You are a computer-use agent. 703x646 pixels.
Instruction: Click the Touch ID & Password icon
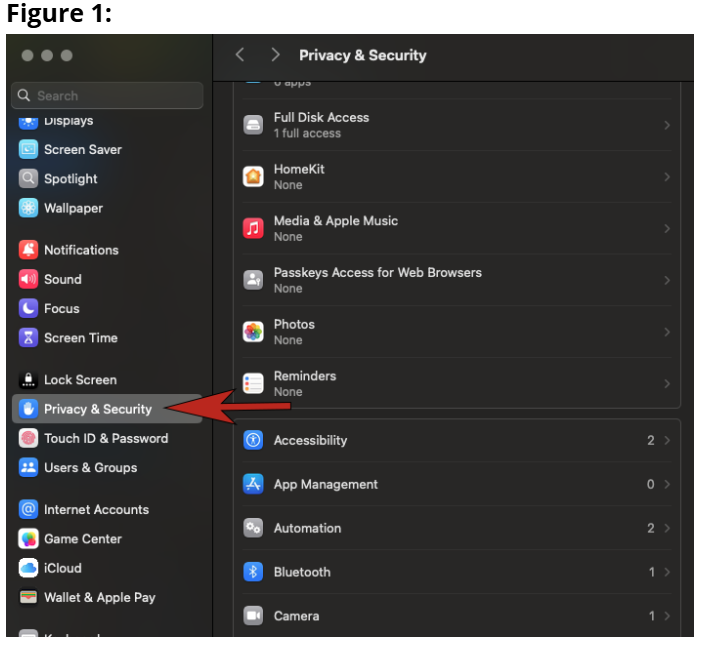[28, 438]
